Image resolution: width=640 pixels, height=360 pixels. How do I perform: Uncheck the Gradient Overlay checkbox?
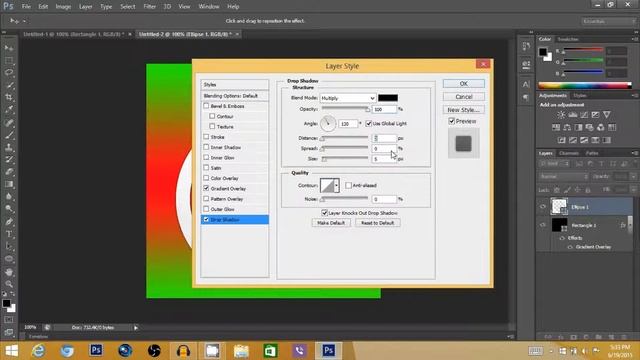click(206, 188)
